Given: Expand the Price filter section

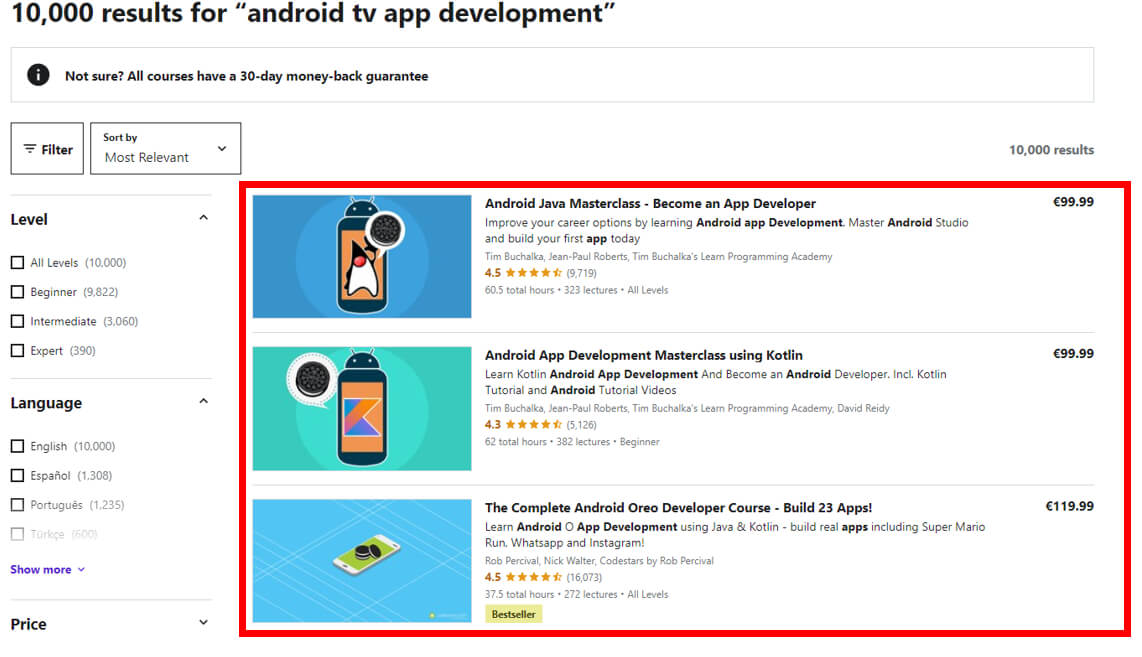Looking at the screenshot, I should [203, 623].
